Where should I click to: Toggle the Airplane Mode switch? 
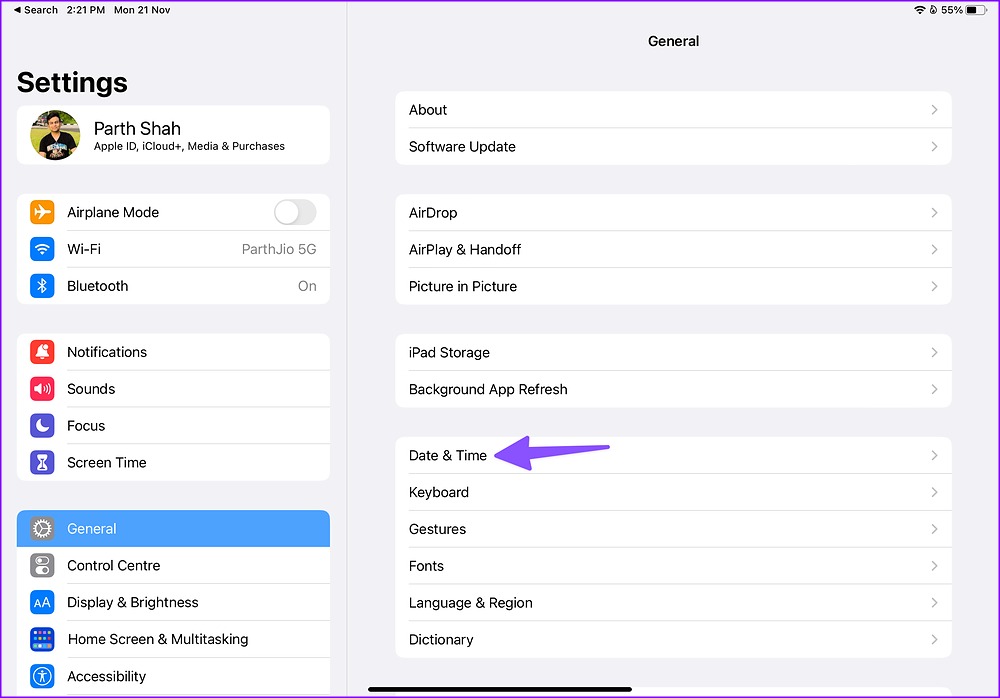[x=295, y=212]
